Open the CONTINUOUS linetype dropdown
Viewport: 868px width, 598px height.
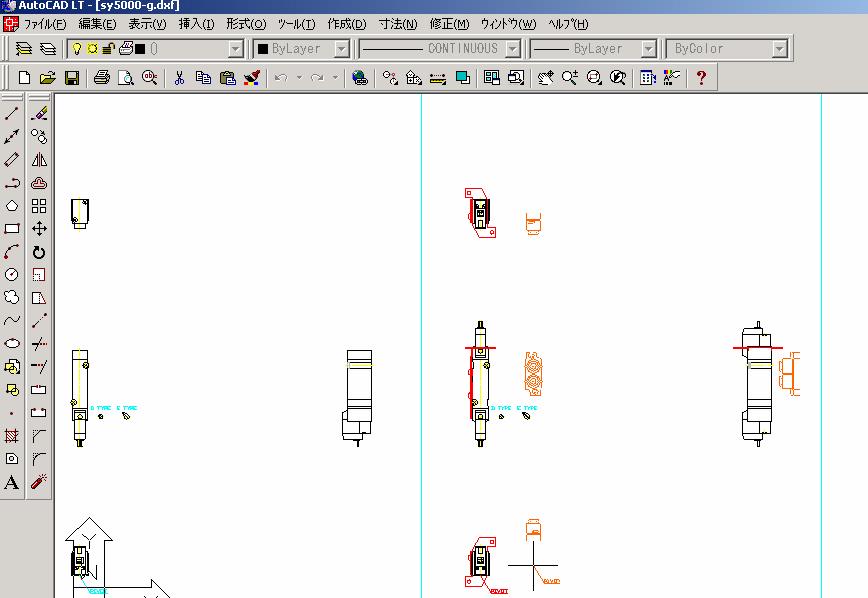point(513,49)
